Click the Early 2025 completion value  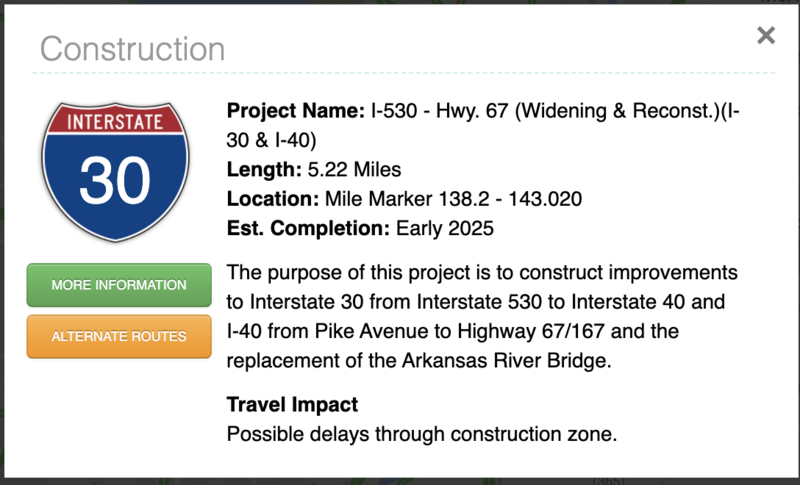point(445,228)
